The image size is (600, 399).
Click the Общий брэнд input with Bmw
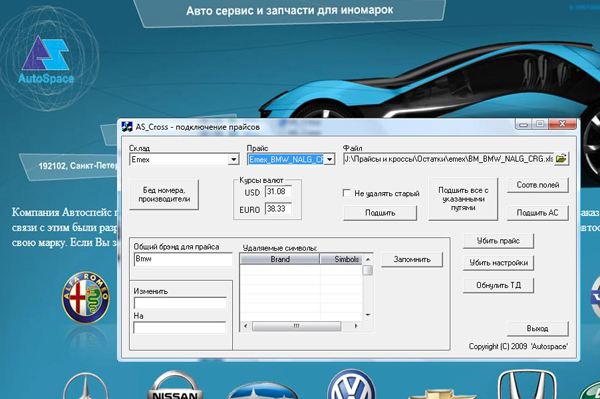click(x=183, y=259)
